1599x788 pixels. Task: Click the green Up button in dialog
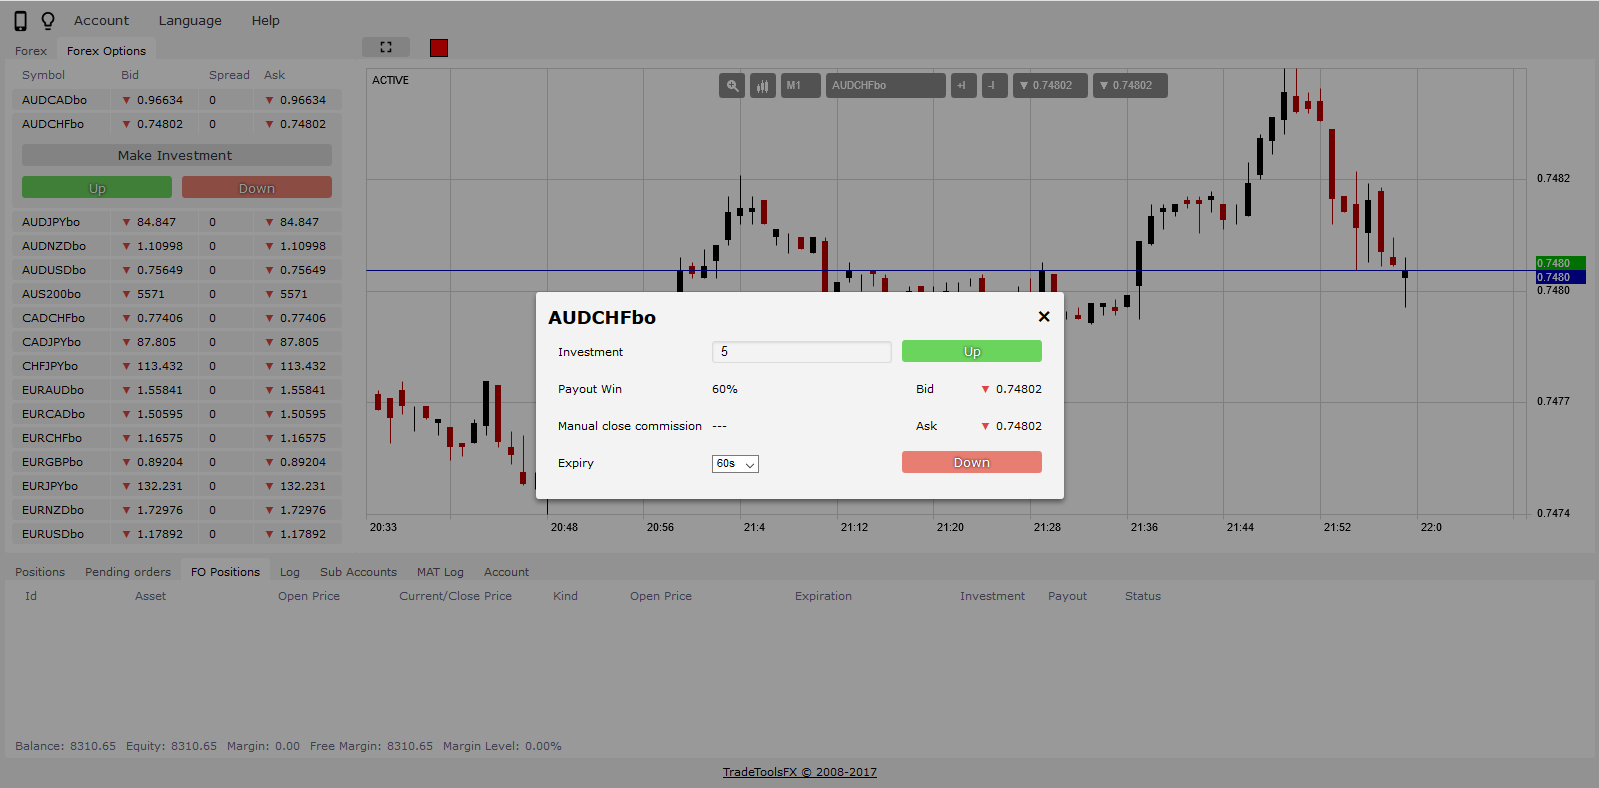tap(971, 351)
